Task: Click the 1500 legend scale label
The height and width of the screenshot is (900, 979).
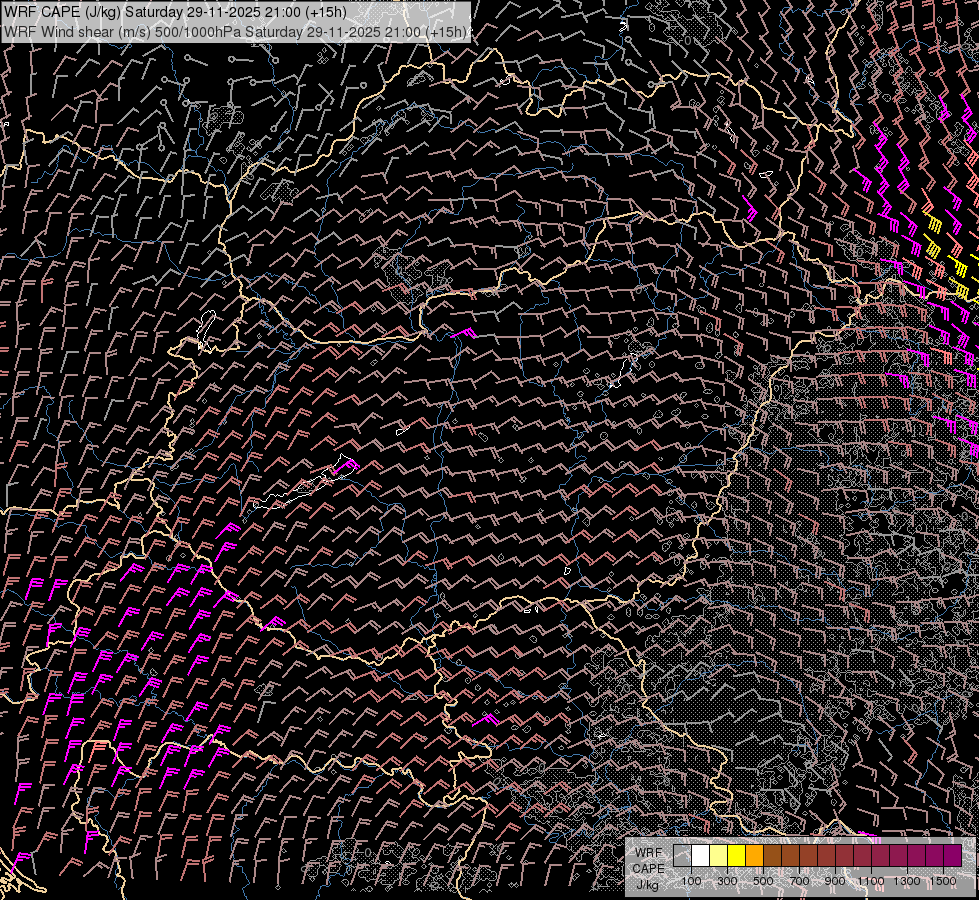Action: click(x=942, y=881)
